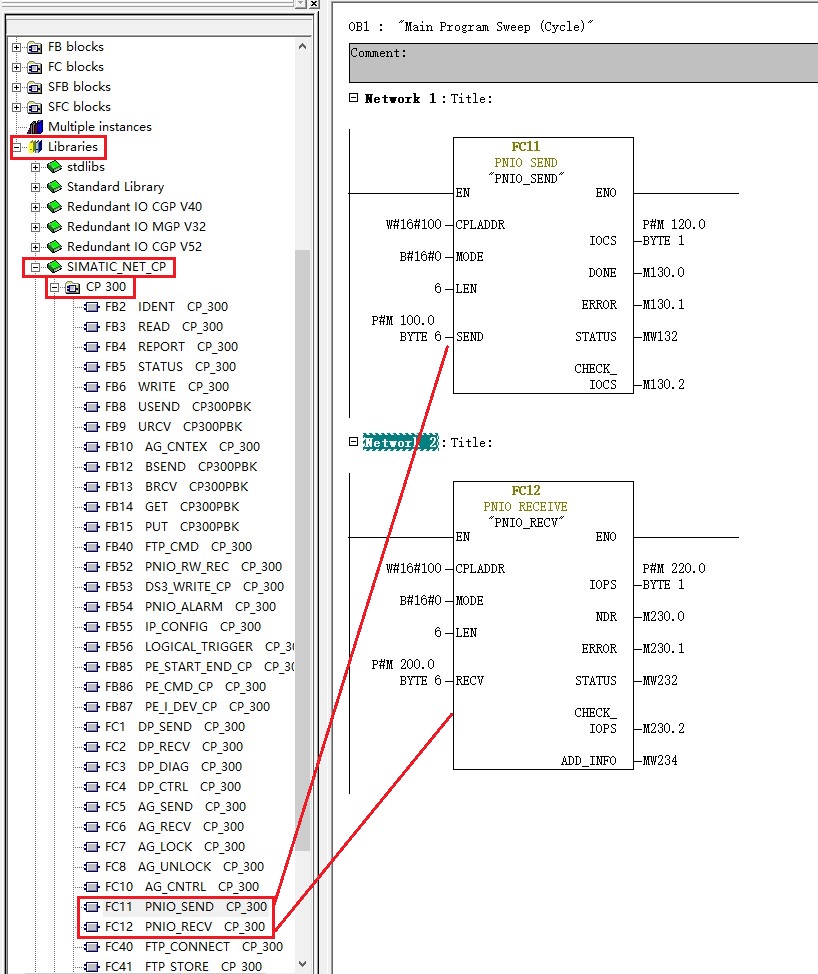Click the FB3 READ block icon

(92, 327)
